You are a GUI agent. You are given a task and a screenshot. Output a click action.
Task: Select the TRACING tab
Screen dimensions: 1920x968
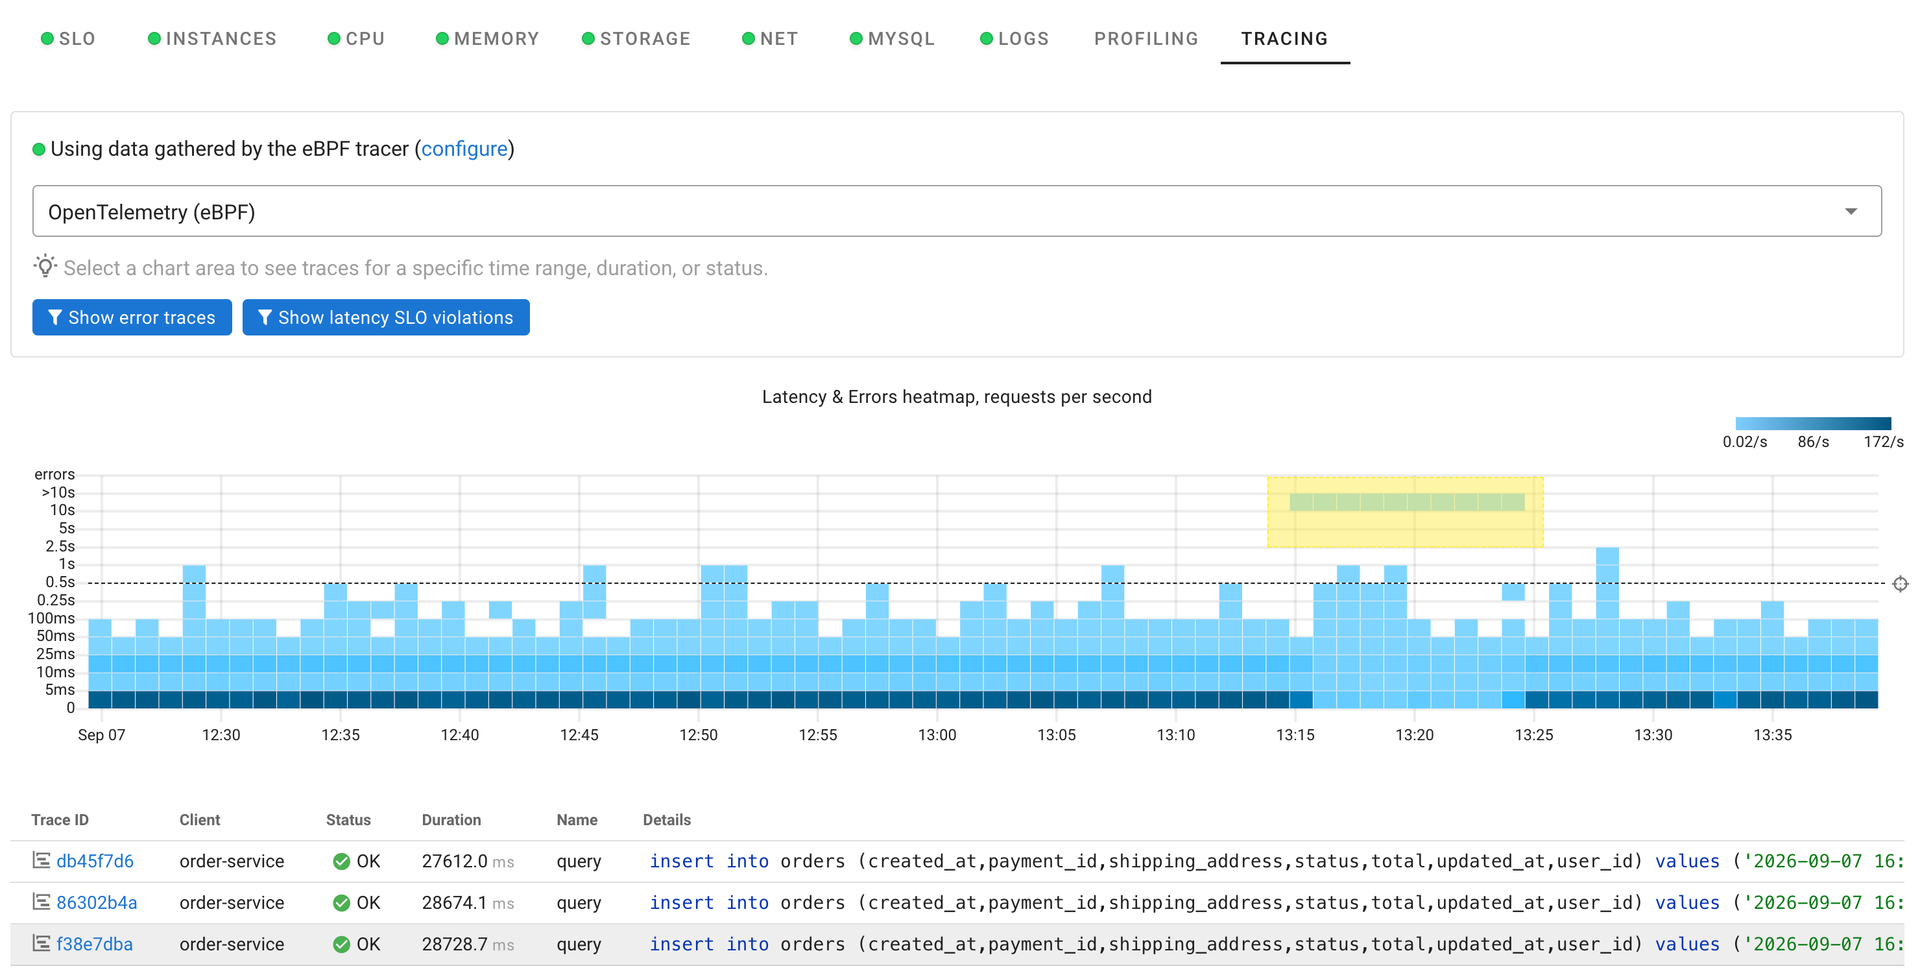coord(1285,39)
